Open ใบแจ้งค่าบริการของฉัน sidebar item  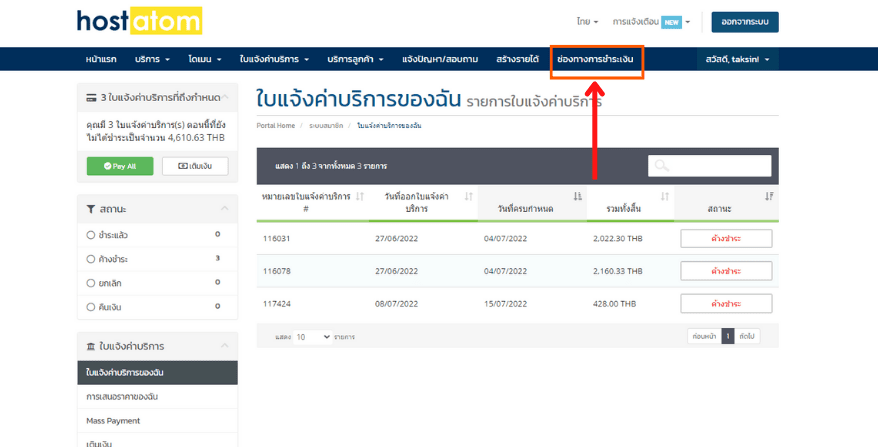coord(157,372)
